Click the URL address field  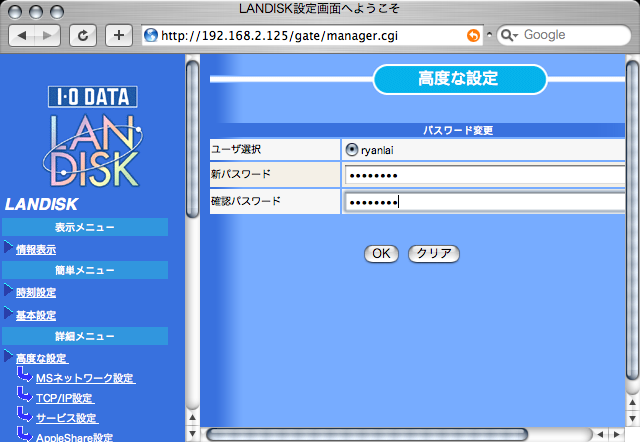312,36
